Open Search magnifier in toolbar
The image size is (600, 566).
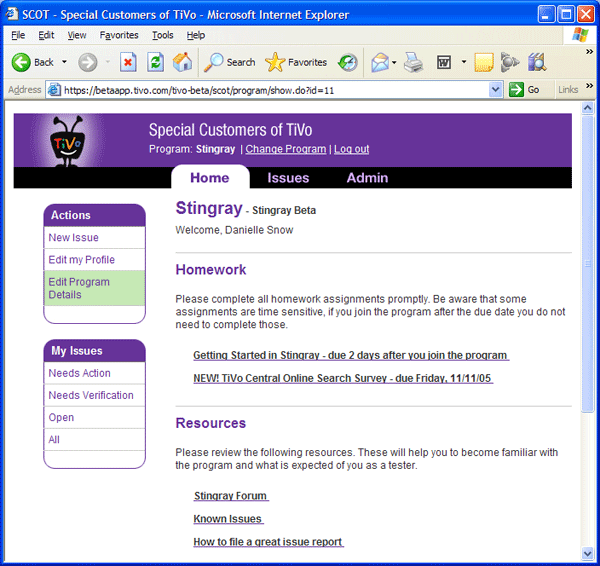coord(229,62)
